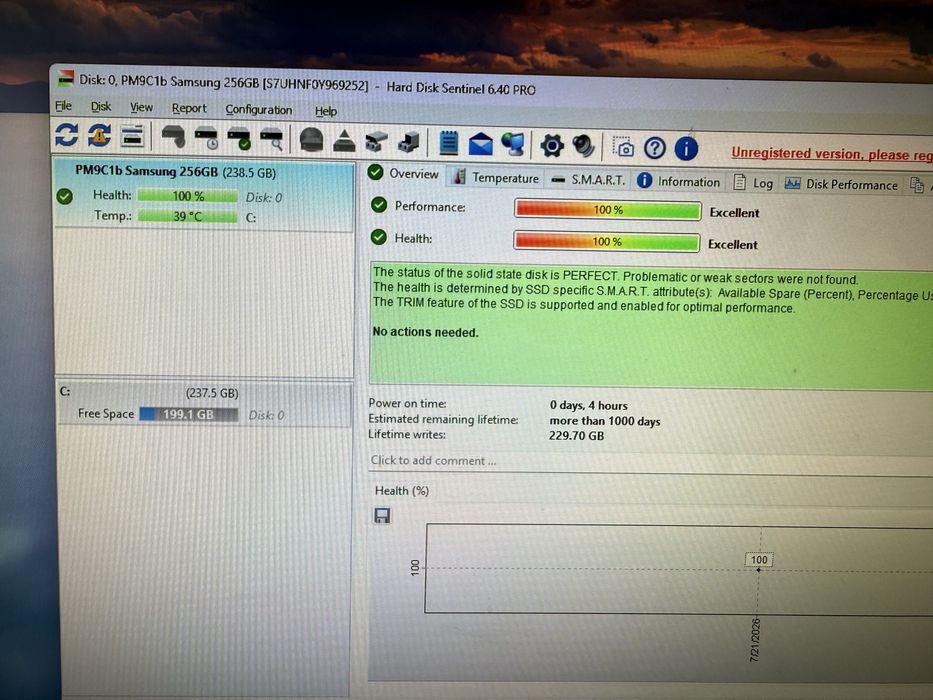Screen dimensions: 933x700
Task: Click the disk with green checkmark icon
Action: (239, 139)
